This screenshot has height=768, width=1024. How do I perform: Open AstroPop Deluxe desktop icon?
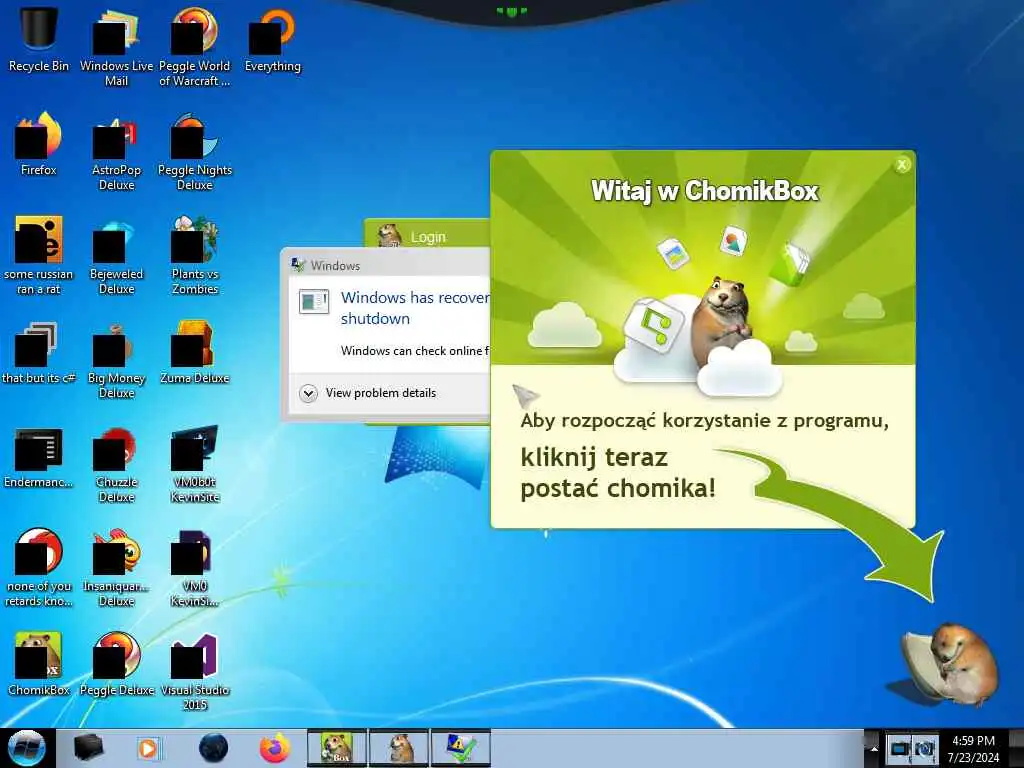(116, 152)
